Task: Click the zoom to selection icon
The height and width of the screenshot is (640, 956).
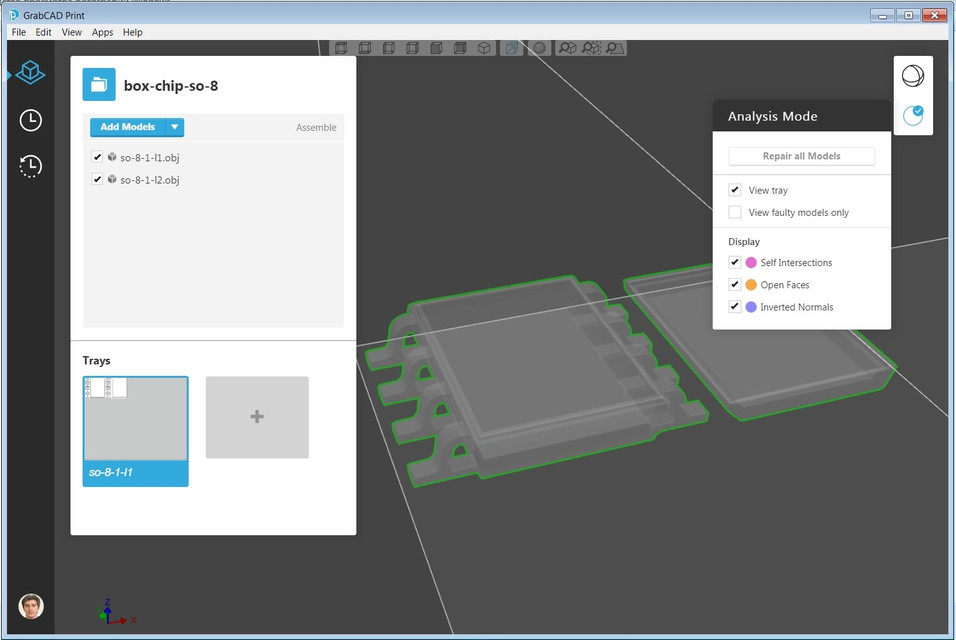Action: coord(591,47)
